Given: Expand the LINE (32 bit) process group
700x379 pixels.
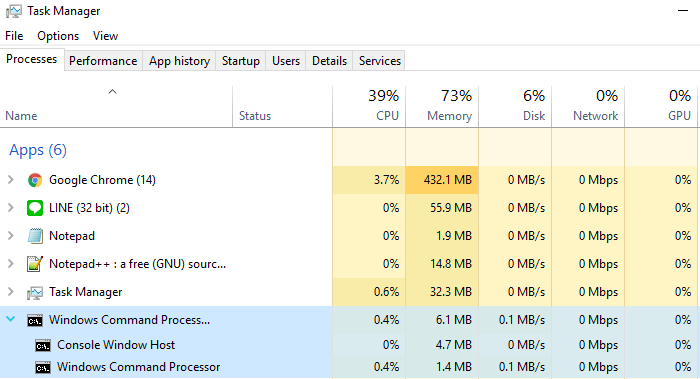Looking at the screenshot, I should click(11, 208).
